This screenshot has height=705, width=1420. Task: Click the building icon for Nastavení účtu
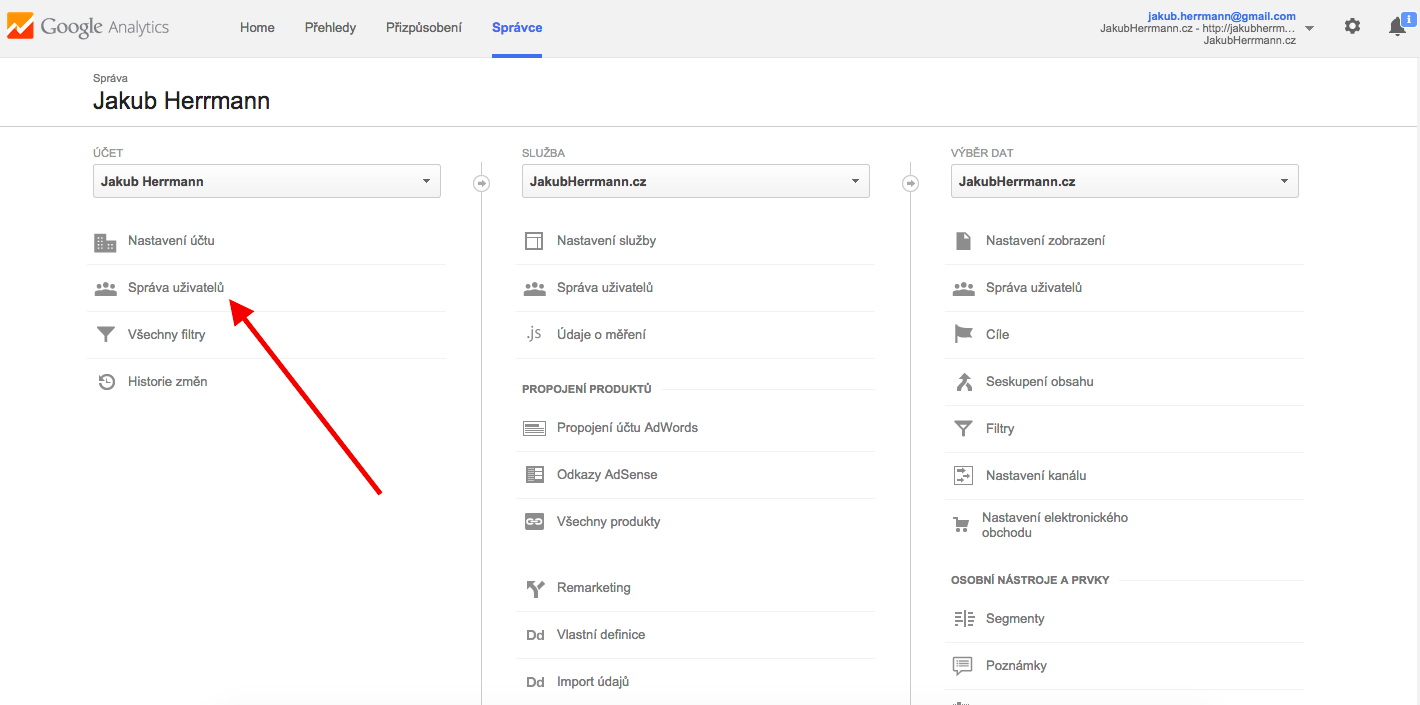105,241
